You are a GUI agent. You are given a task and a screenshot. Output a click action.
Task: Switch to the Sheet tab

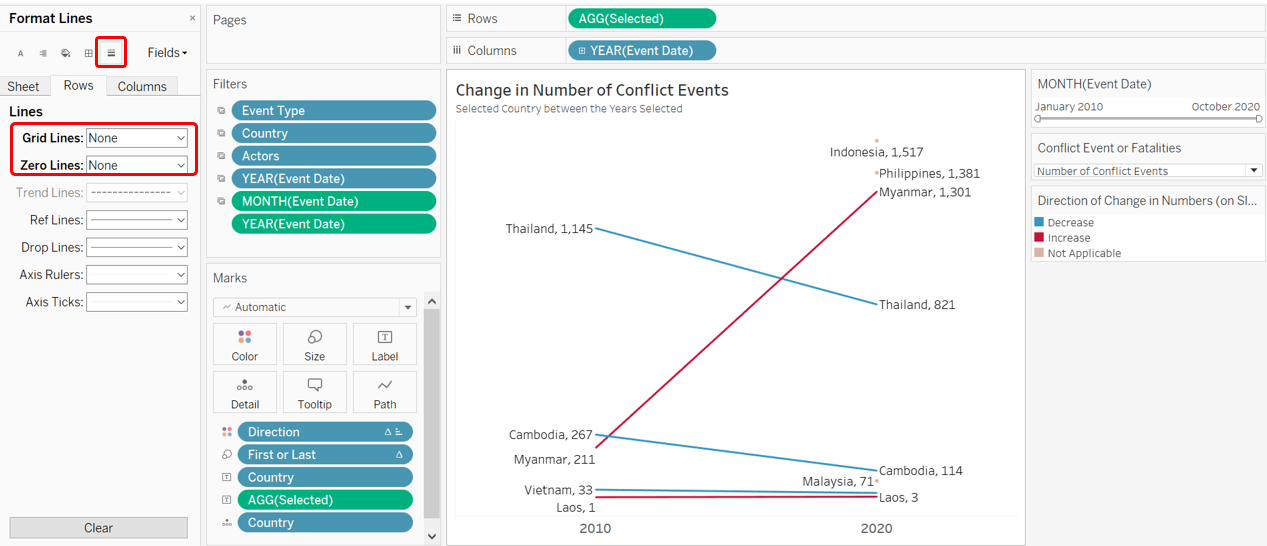point(24,86)
